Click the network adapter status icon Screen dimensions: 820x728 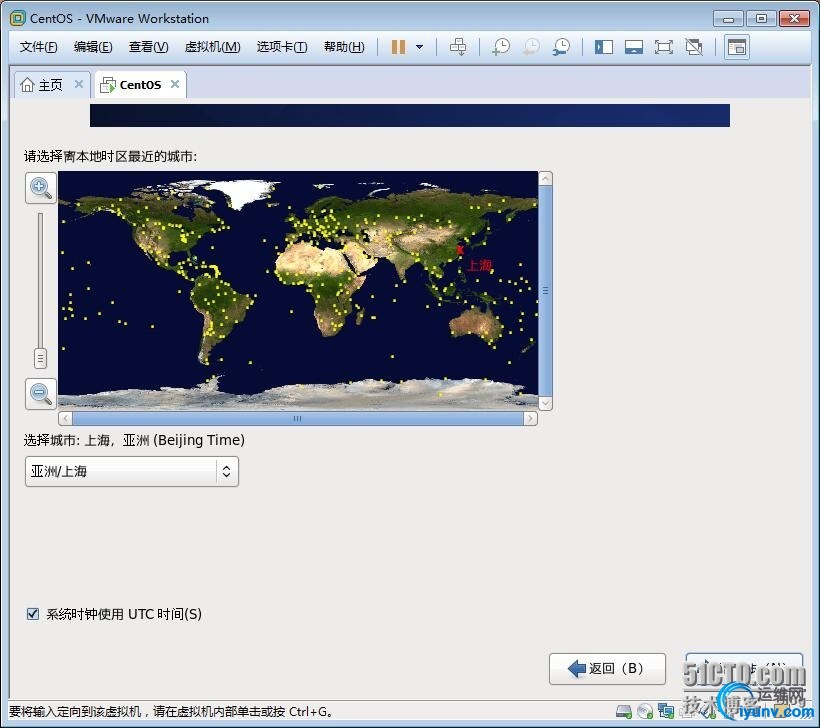click(666, 711)
